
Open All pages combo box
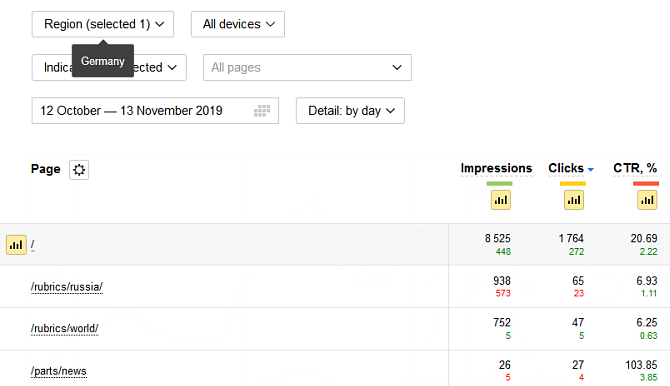(x=307, y=68)
